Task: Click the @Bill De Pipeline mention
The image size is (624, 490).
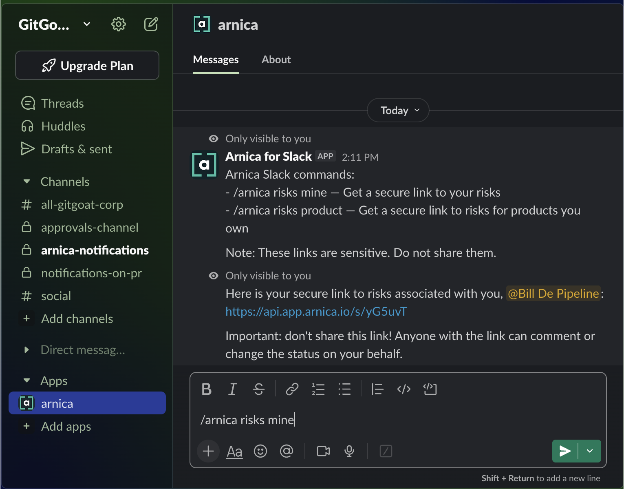Action: (553, 294)
